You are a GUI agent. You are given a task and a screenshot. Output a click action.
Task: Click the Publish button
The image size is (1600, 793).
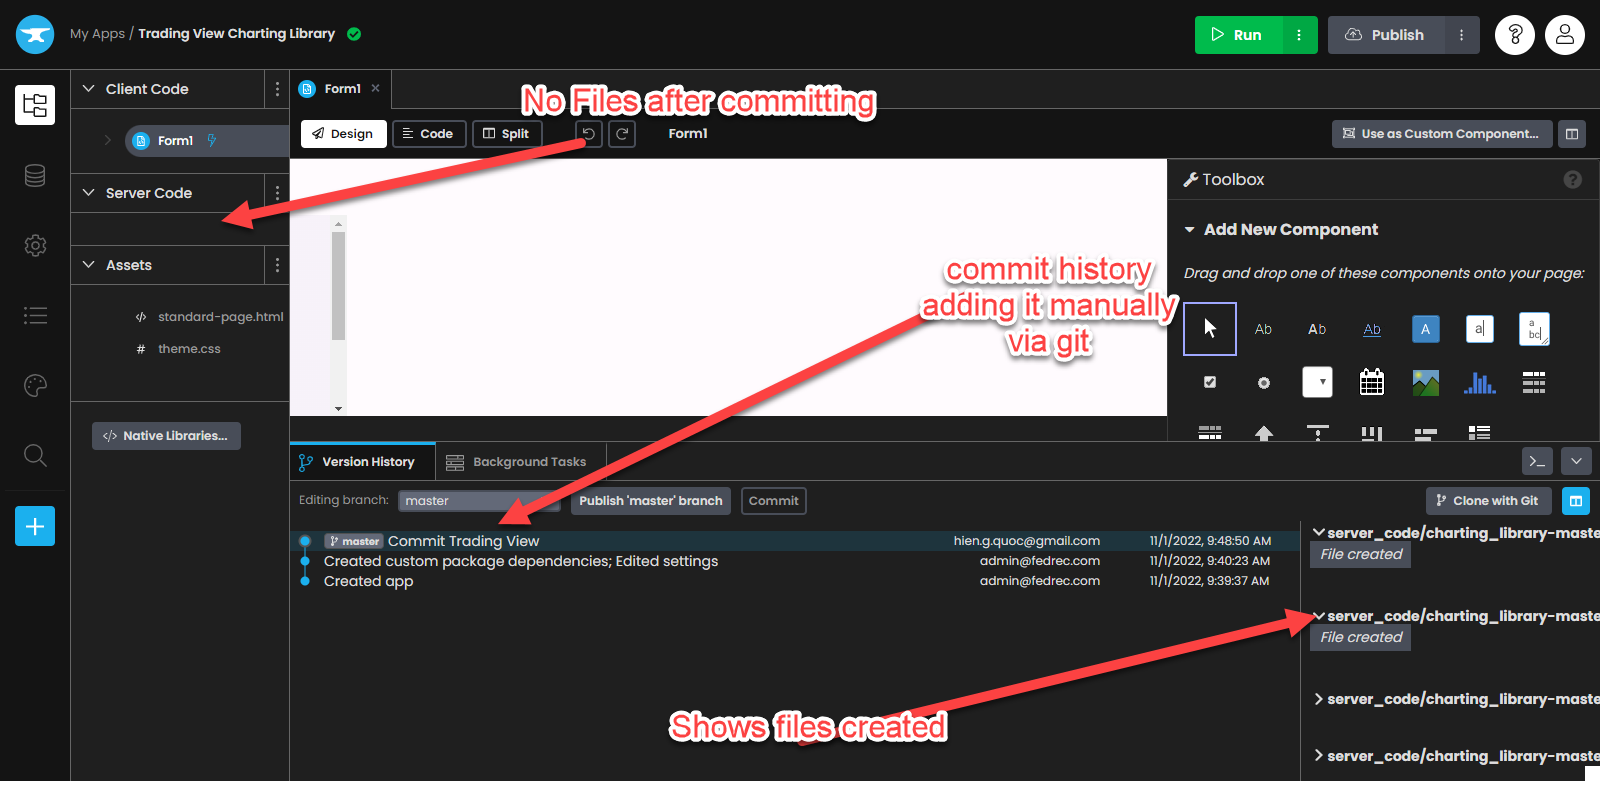(x=1386, y=35)
